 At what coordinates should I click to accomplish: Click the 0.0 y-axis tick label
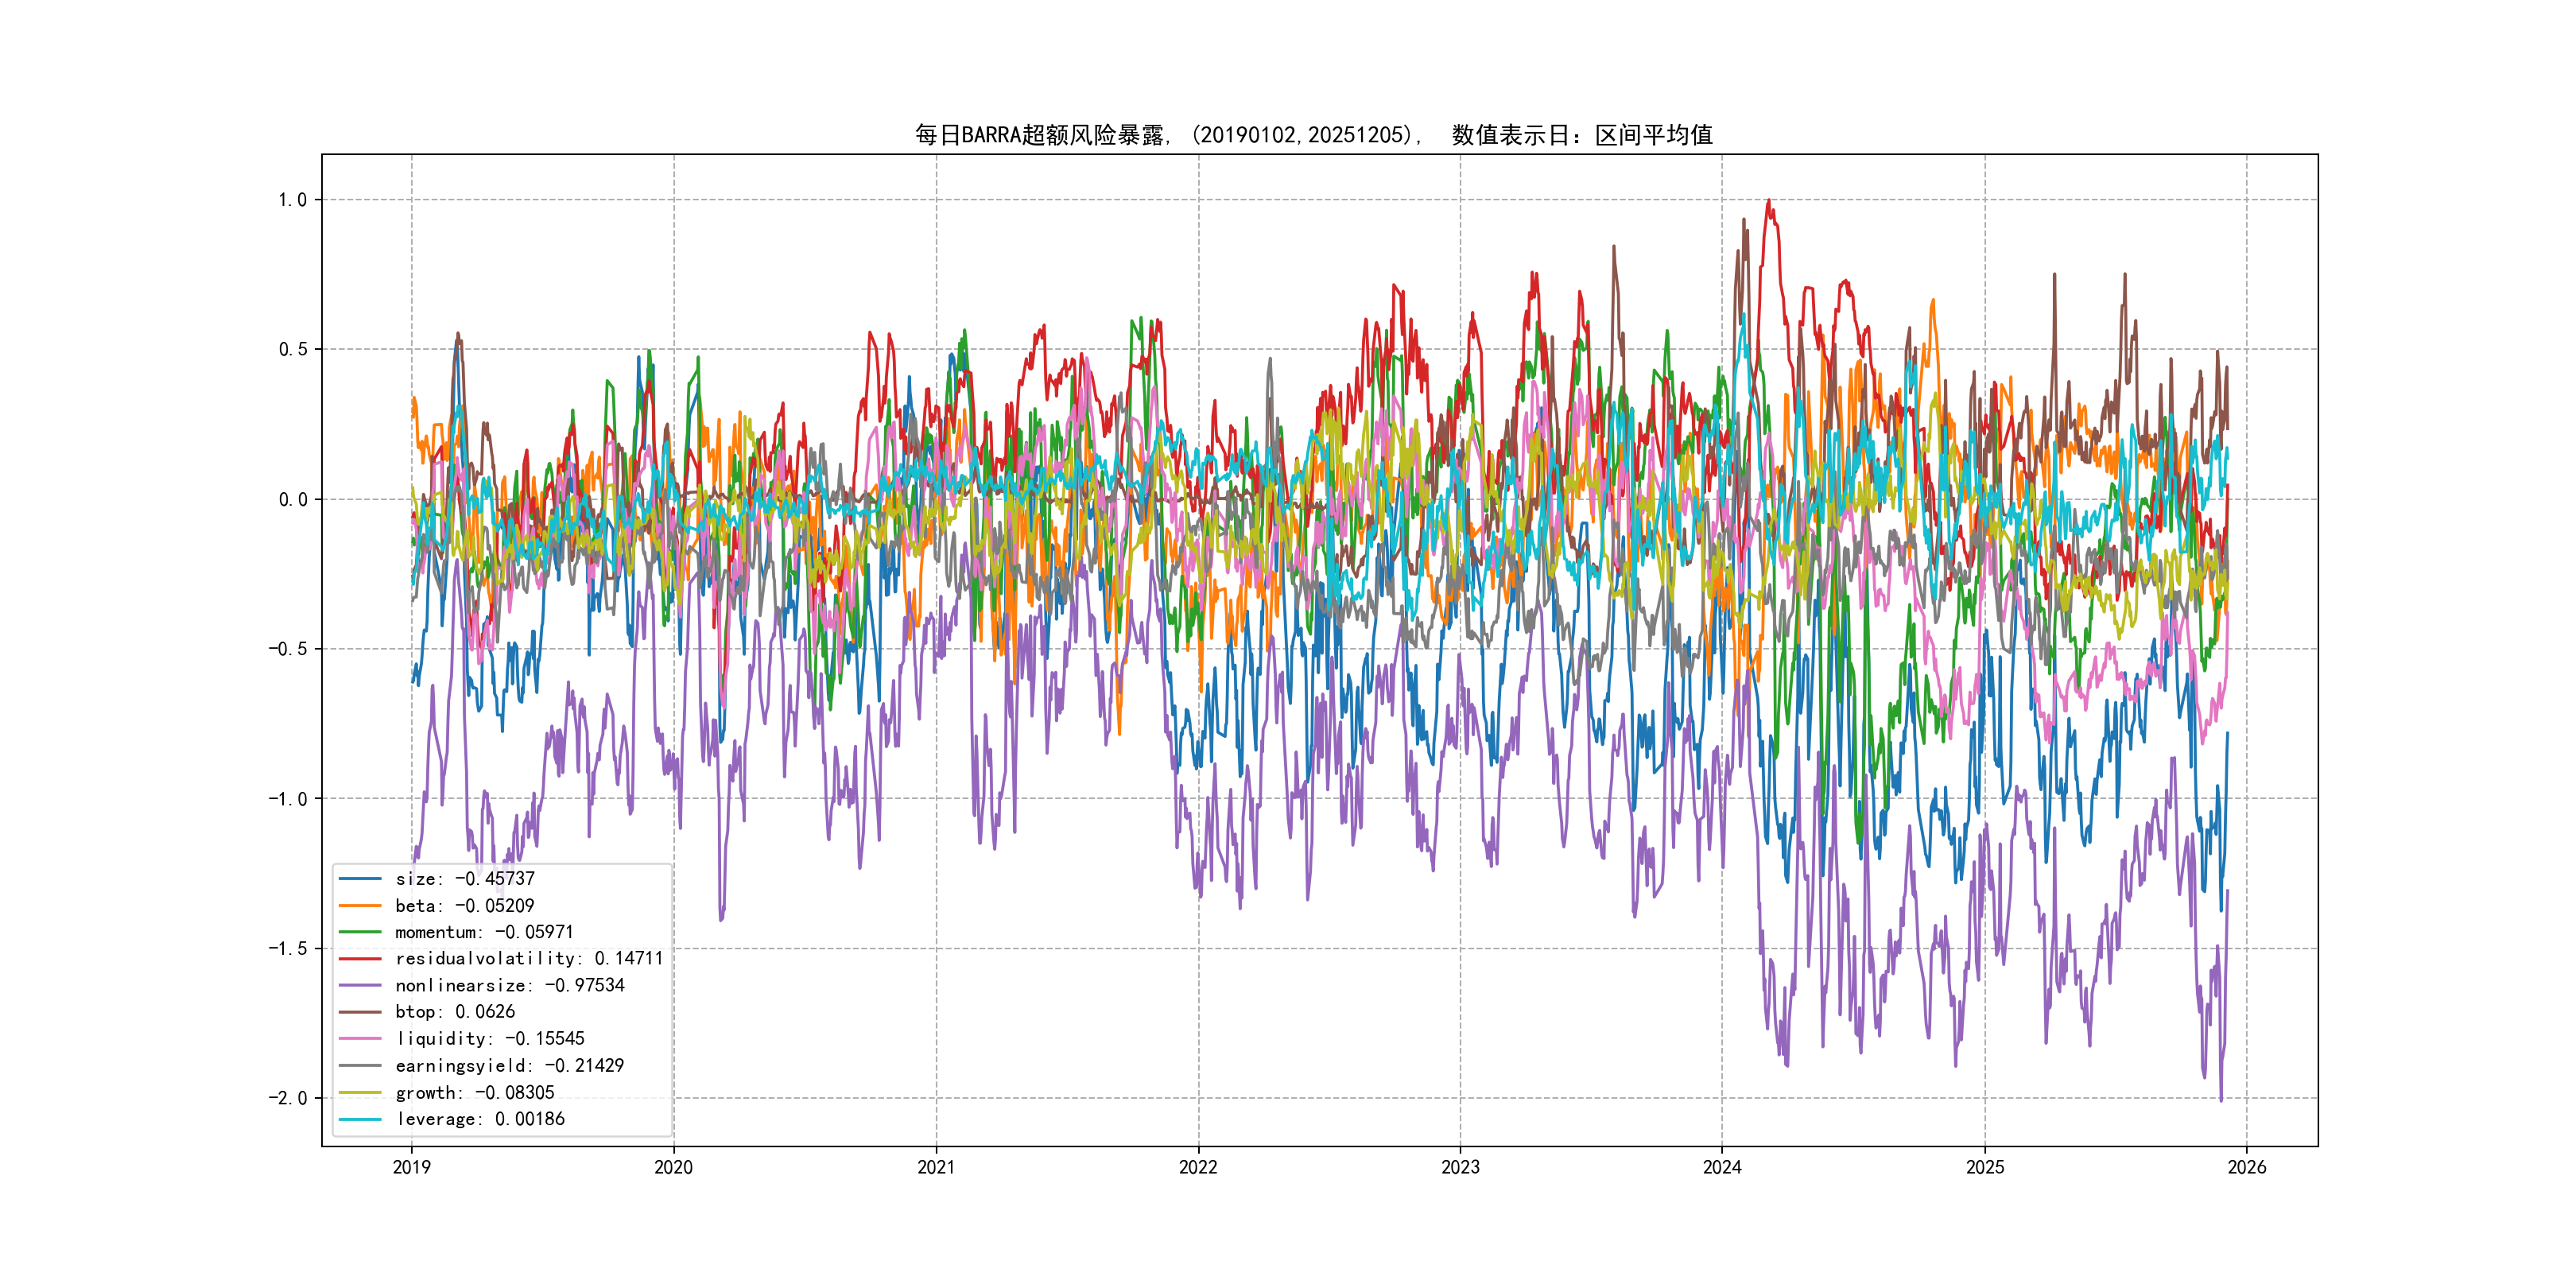pyautogui.click(x=292, y=500)
